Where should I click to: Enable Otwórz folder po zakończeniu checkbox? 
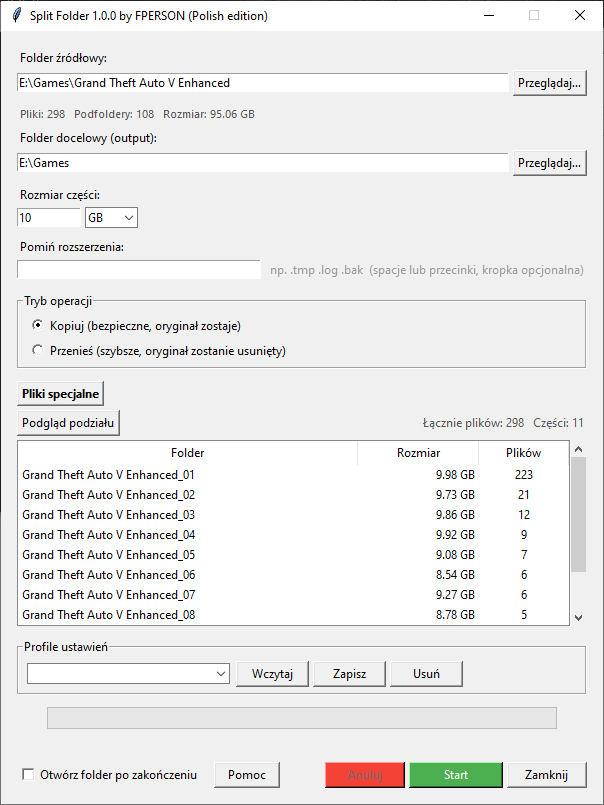(28, 774)
